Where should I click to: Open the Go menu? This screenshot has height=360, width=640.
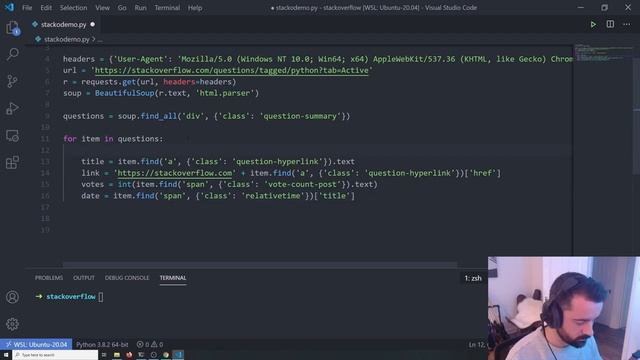[122, 8]
